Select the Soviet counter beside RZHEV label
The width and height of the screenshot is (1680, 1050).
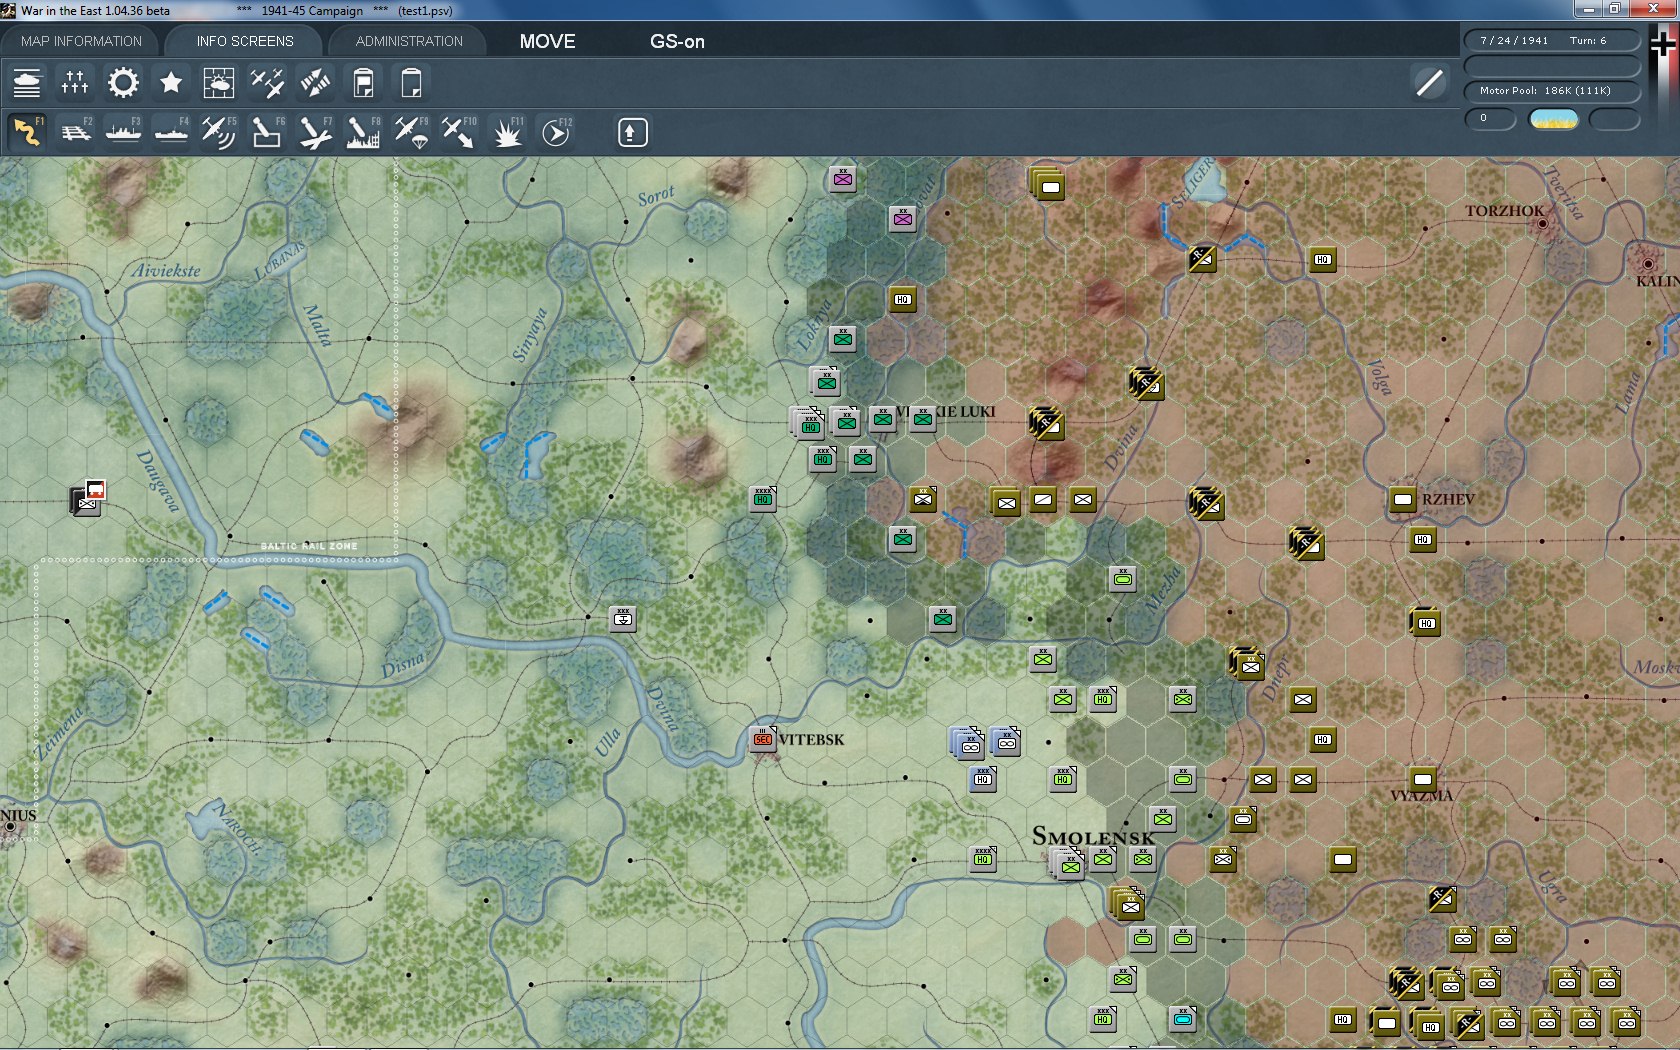1403,499
